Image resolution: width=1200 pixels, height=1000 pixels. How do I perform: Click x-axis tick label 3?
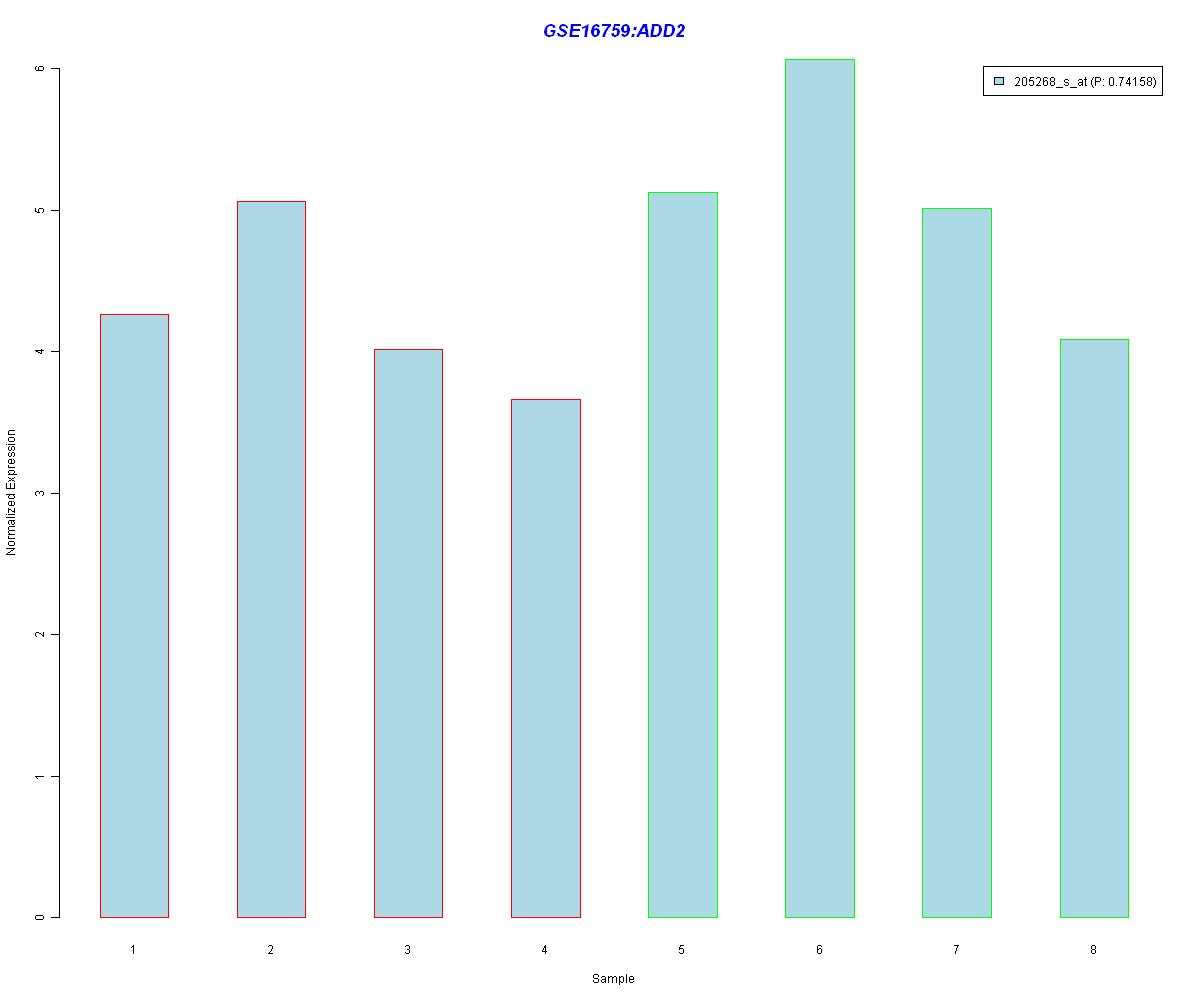408,949
